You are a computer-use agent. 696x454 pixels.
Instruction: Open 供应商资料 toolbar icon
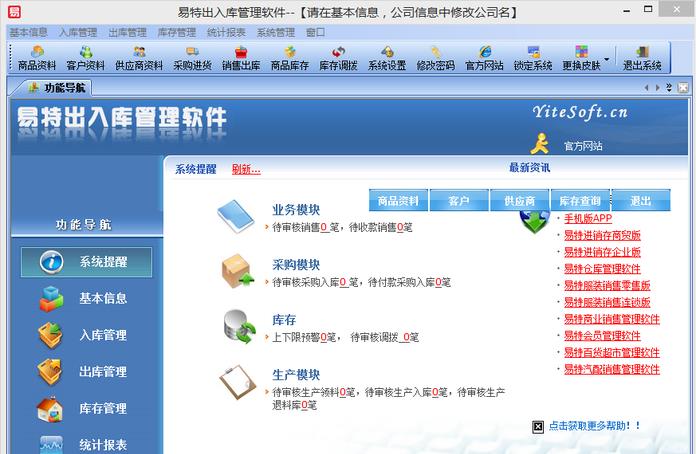[139, 58]
